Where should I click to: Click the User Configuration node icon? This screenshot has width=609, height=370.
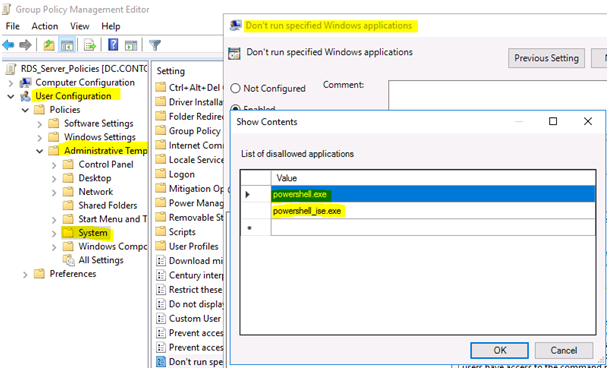click(26, 96)
